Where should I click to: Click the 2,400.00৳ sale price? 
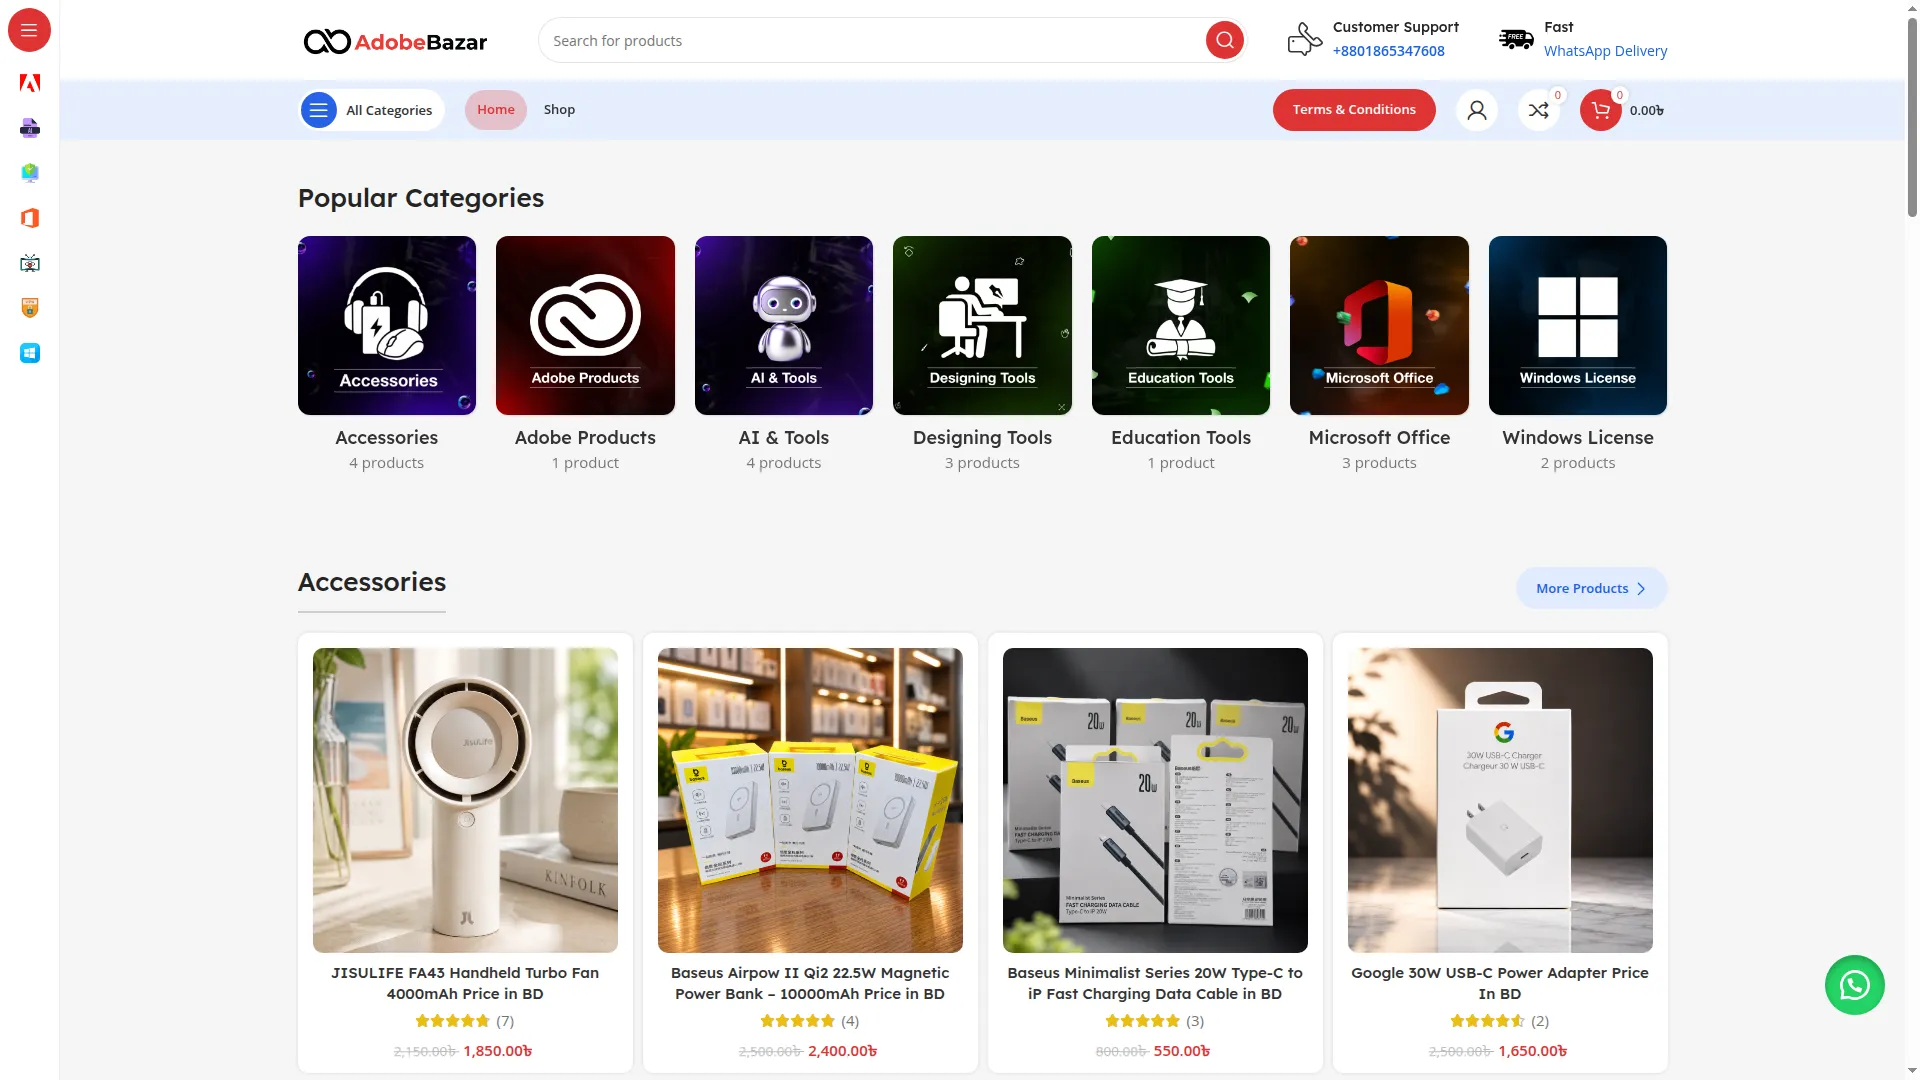click(843, 1051)
